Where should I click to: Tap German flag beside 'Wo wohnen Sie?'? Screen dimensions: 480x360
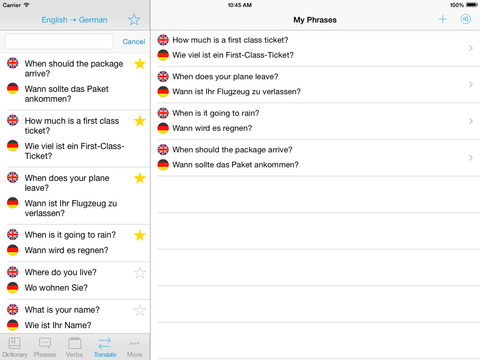(13, 287)
